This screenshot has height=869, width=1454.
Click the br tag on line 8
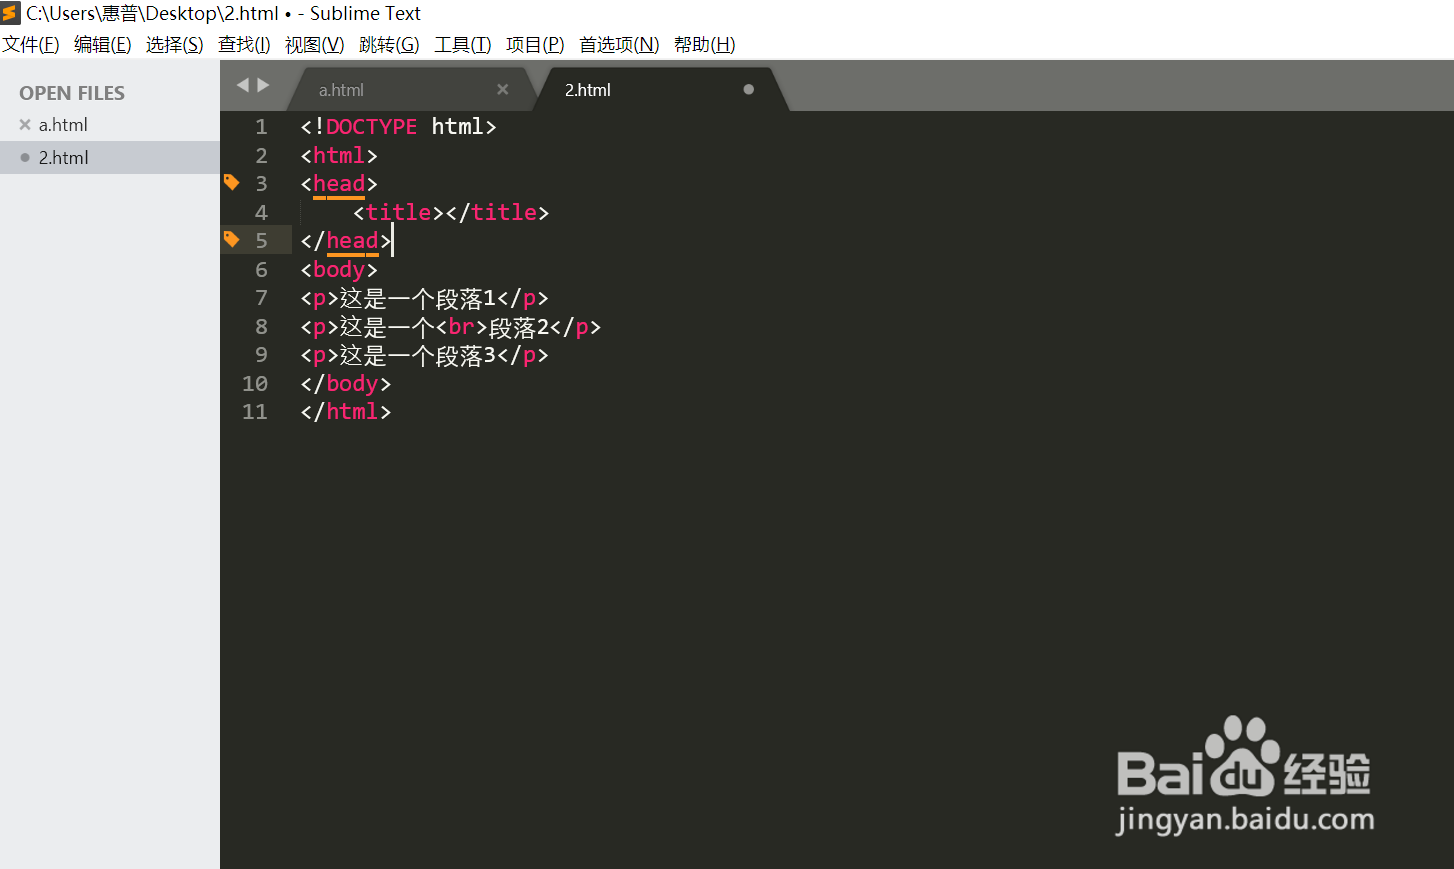tap(461, 327)
